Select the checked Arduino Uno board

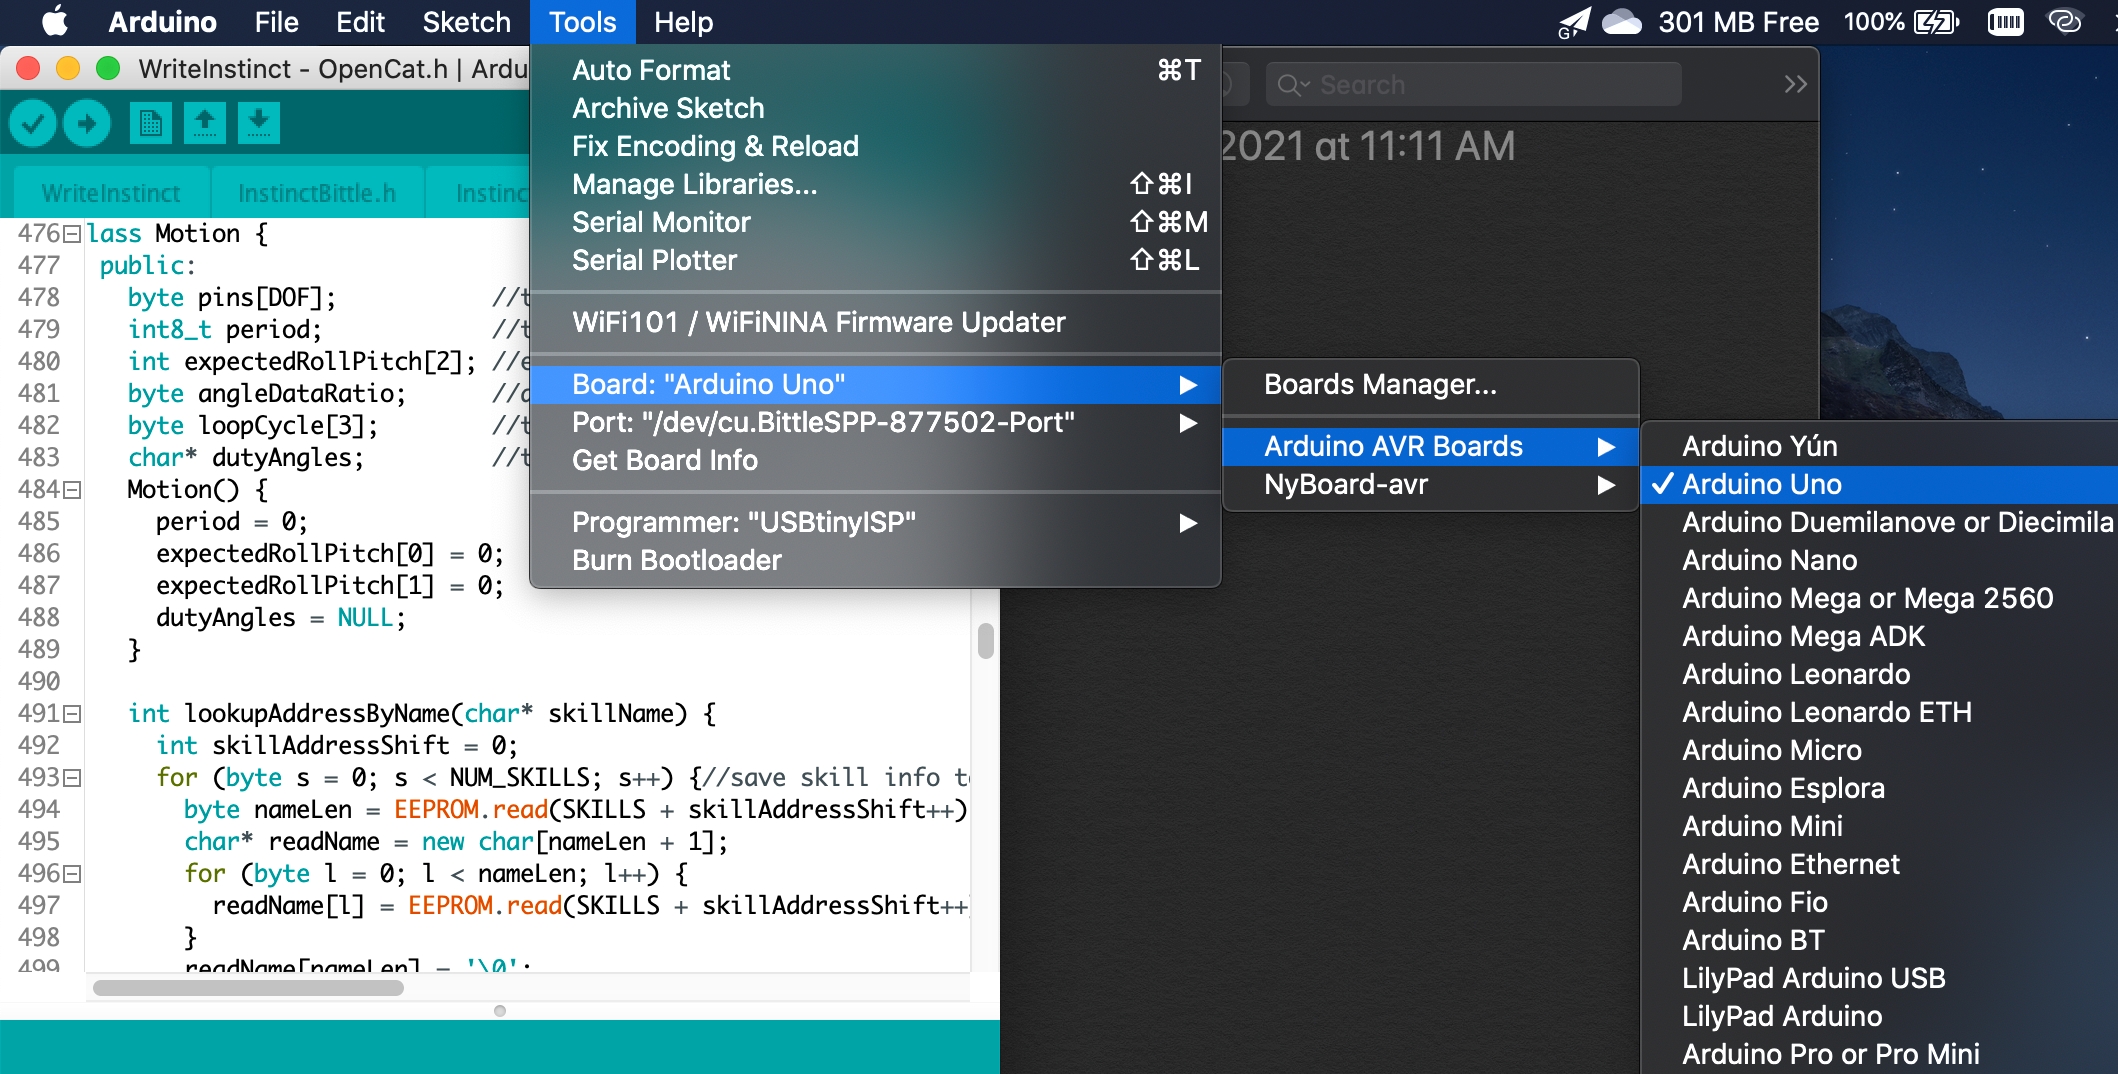coord(1761,485)
